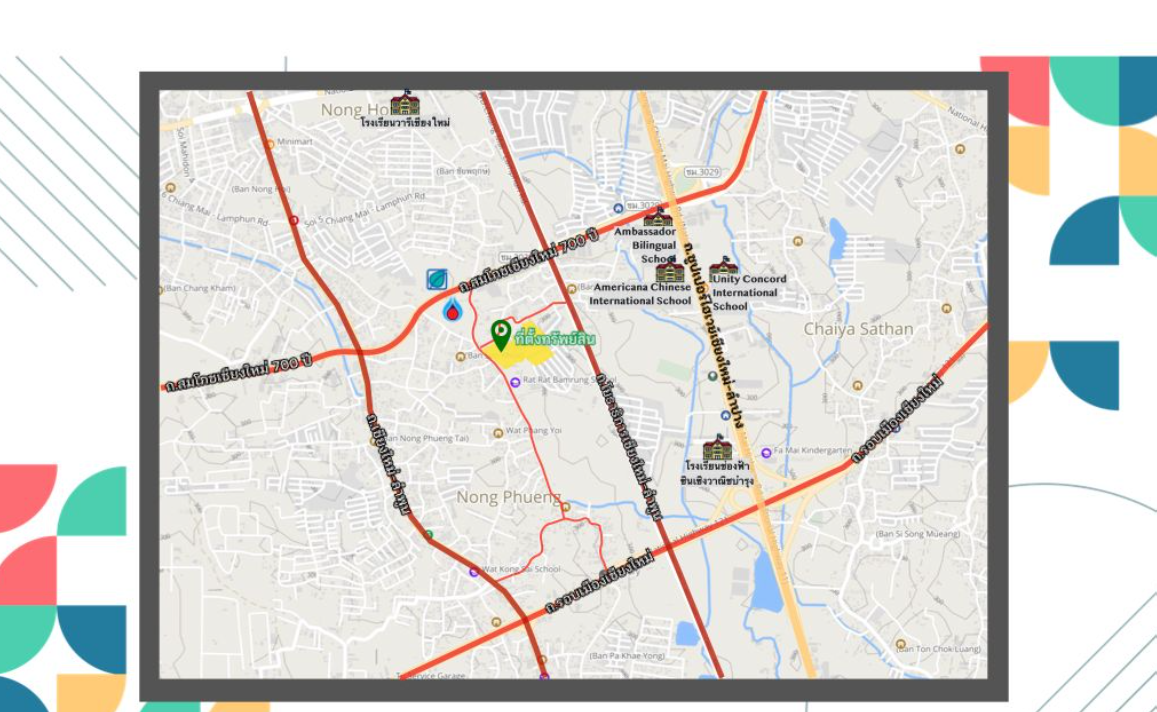Click ถ.รอบเมืองเชียงใหม่ label nearest Fa Mai Kindergarten
Viewport: 1157px width, 712px height.
[x=897, y=420]
